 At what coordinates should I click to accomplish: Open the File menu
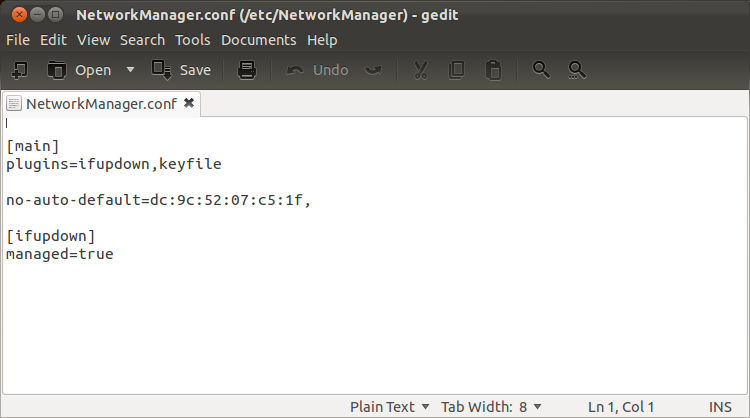[18, 40]
